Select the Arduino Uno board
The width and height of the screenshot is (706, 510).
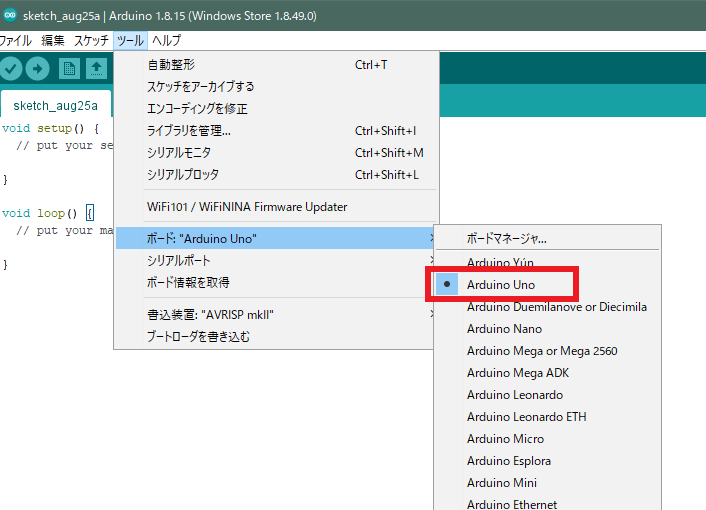point(548,284)
